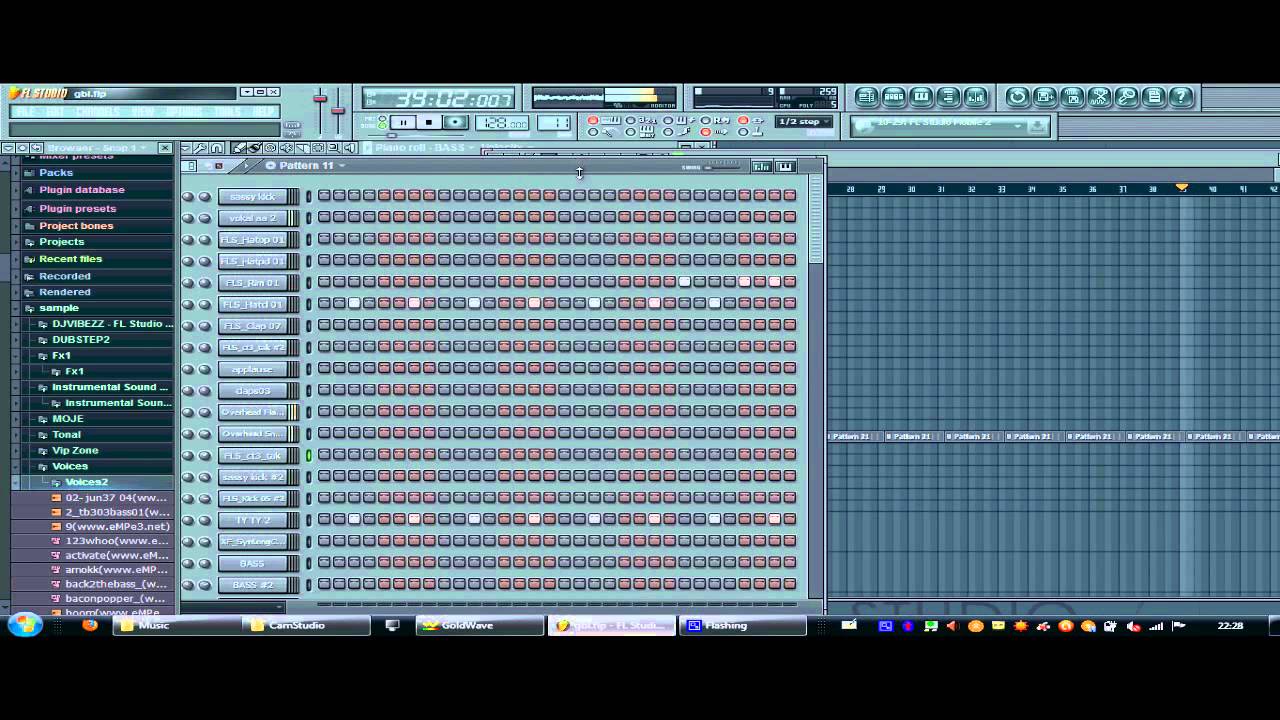
Task: Select the Draw pencil tool
Action: [x=240, y=148]
